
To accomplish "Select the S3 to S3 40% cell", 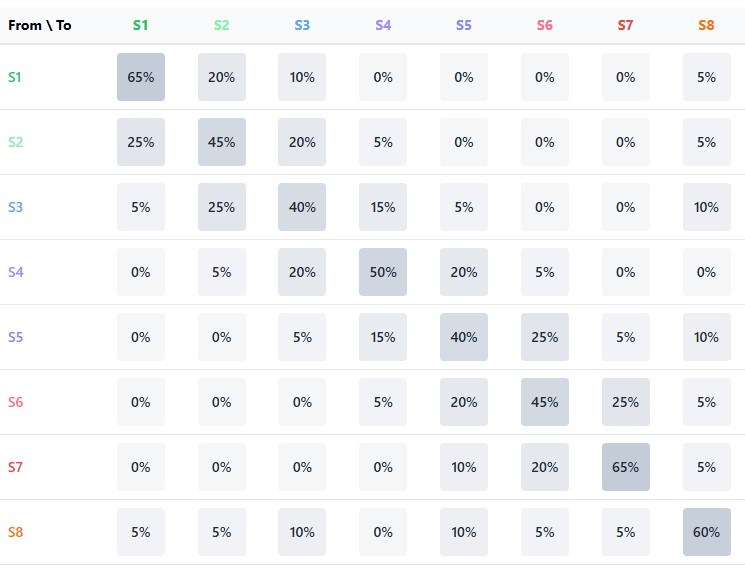I will (x=302, y=207).
